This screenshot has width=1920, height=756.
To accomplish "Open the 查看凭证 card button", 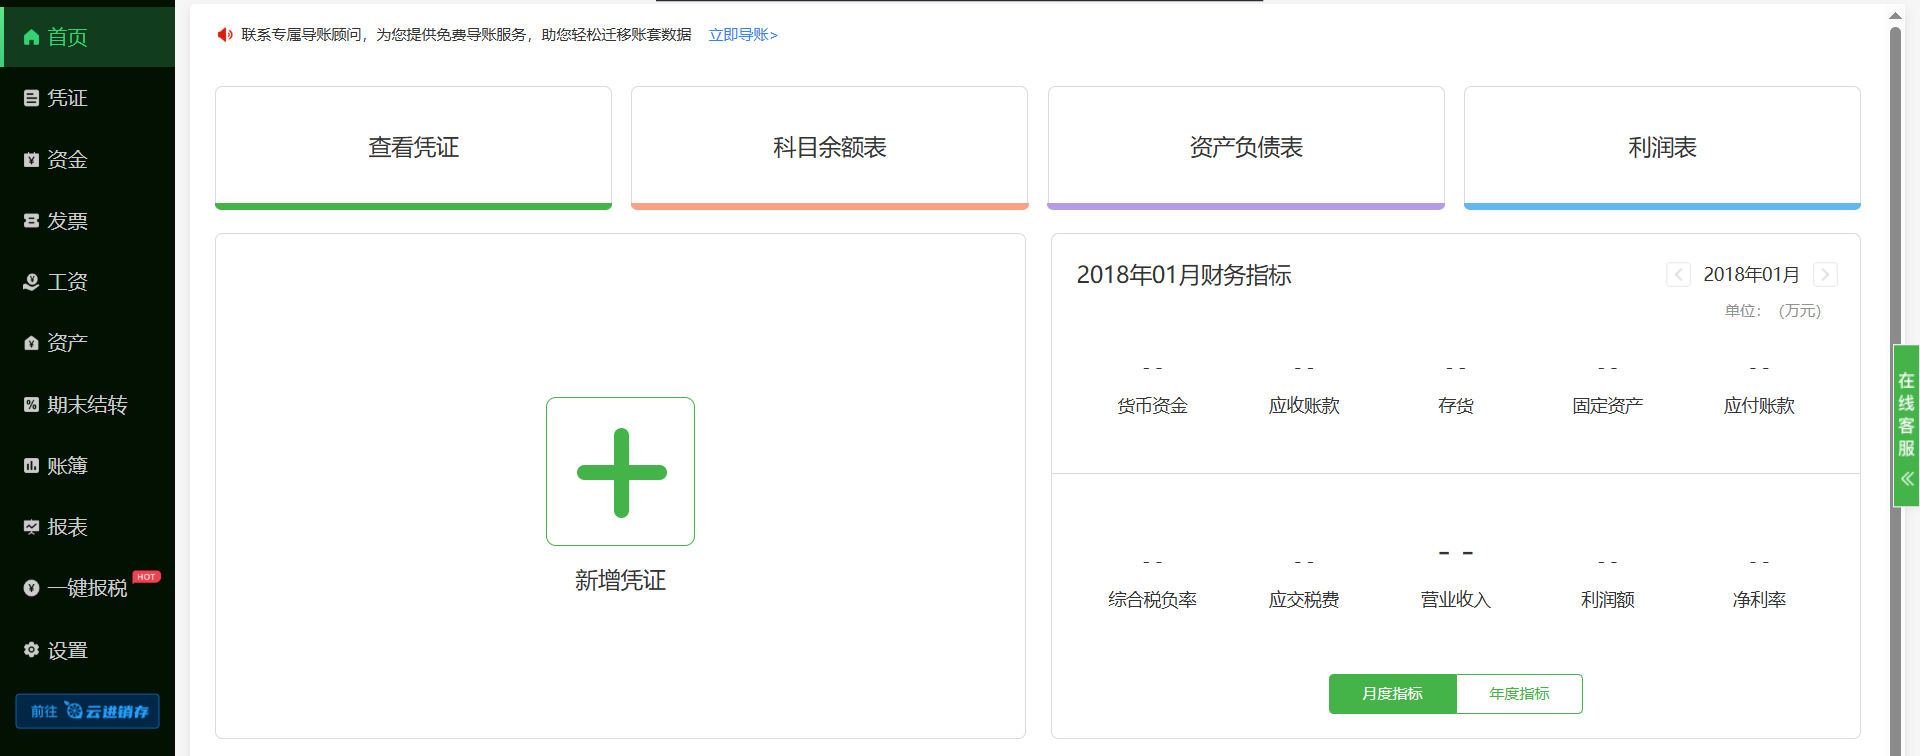I will 413,147.
